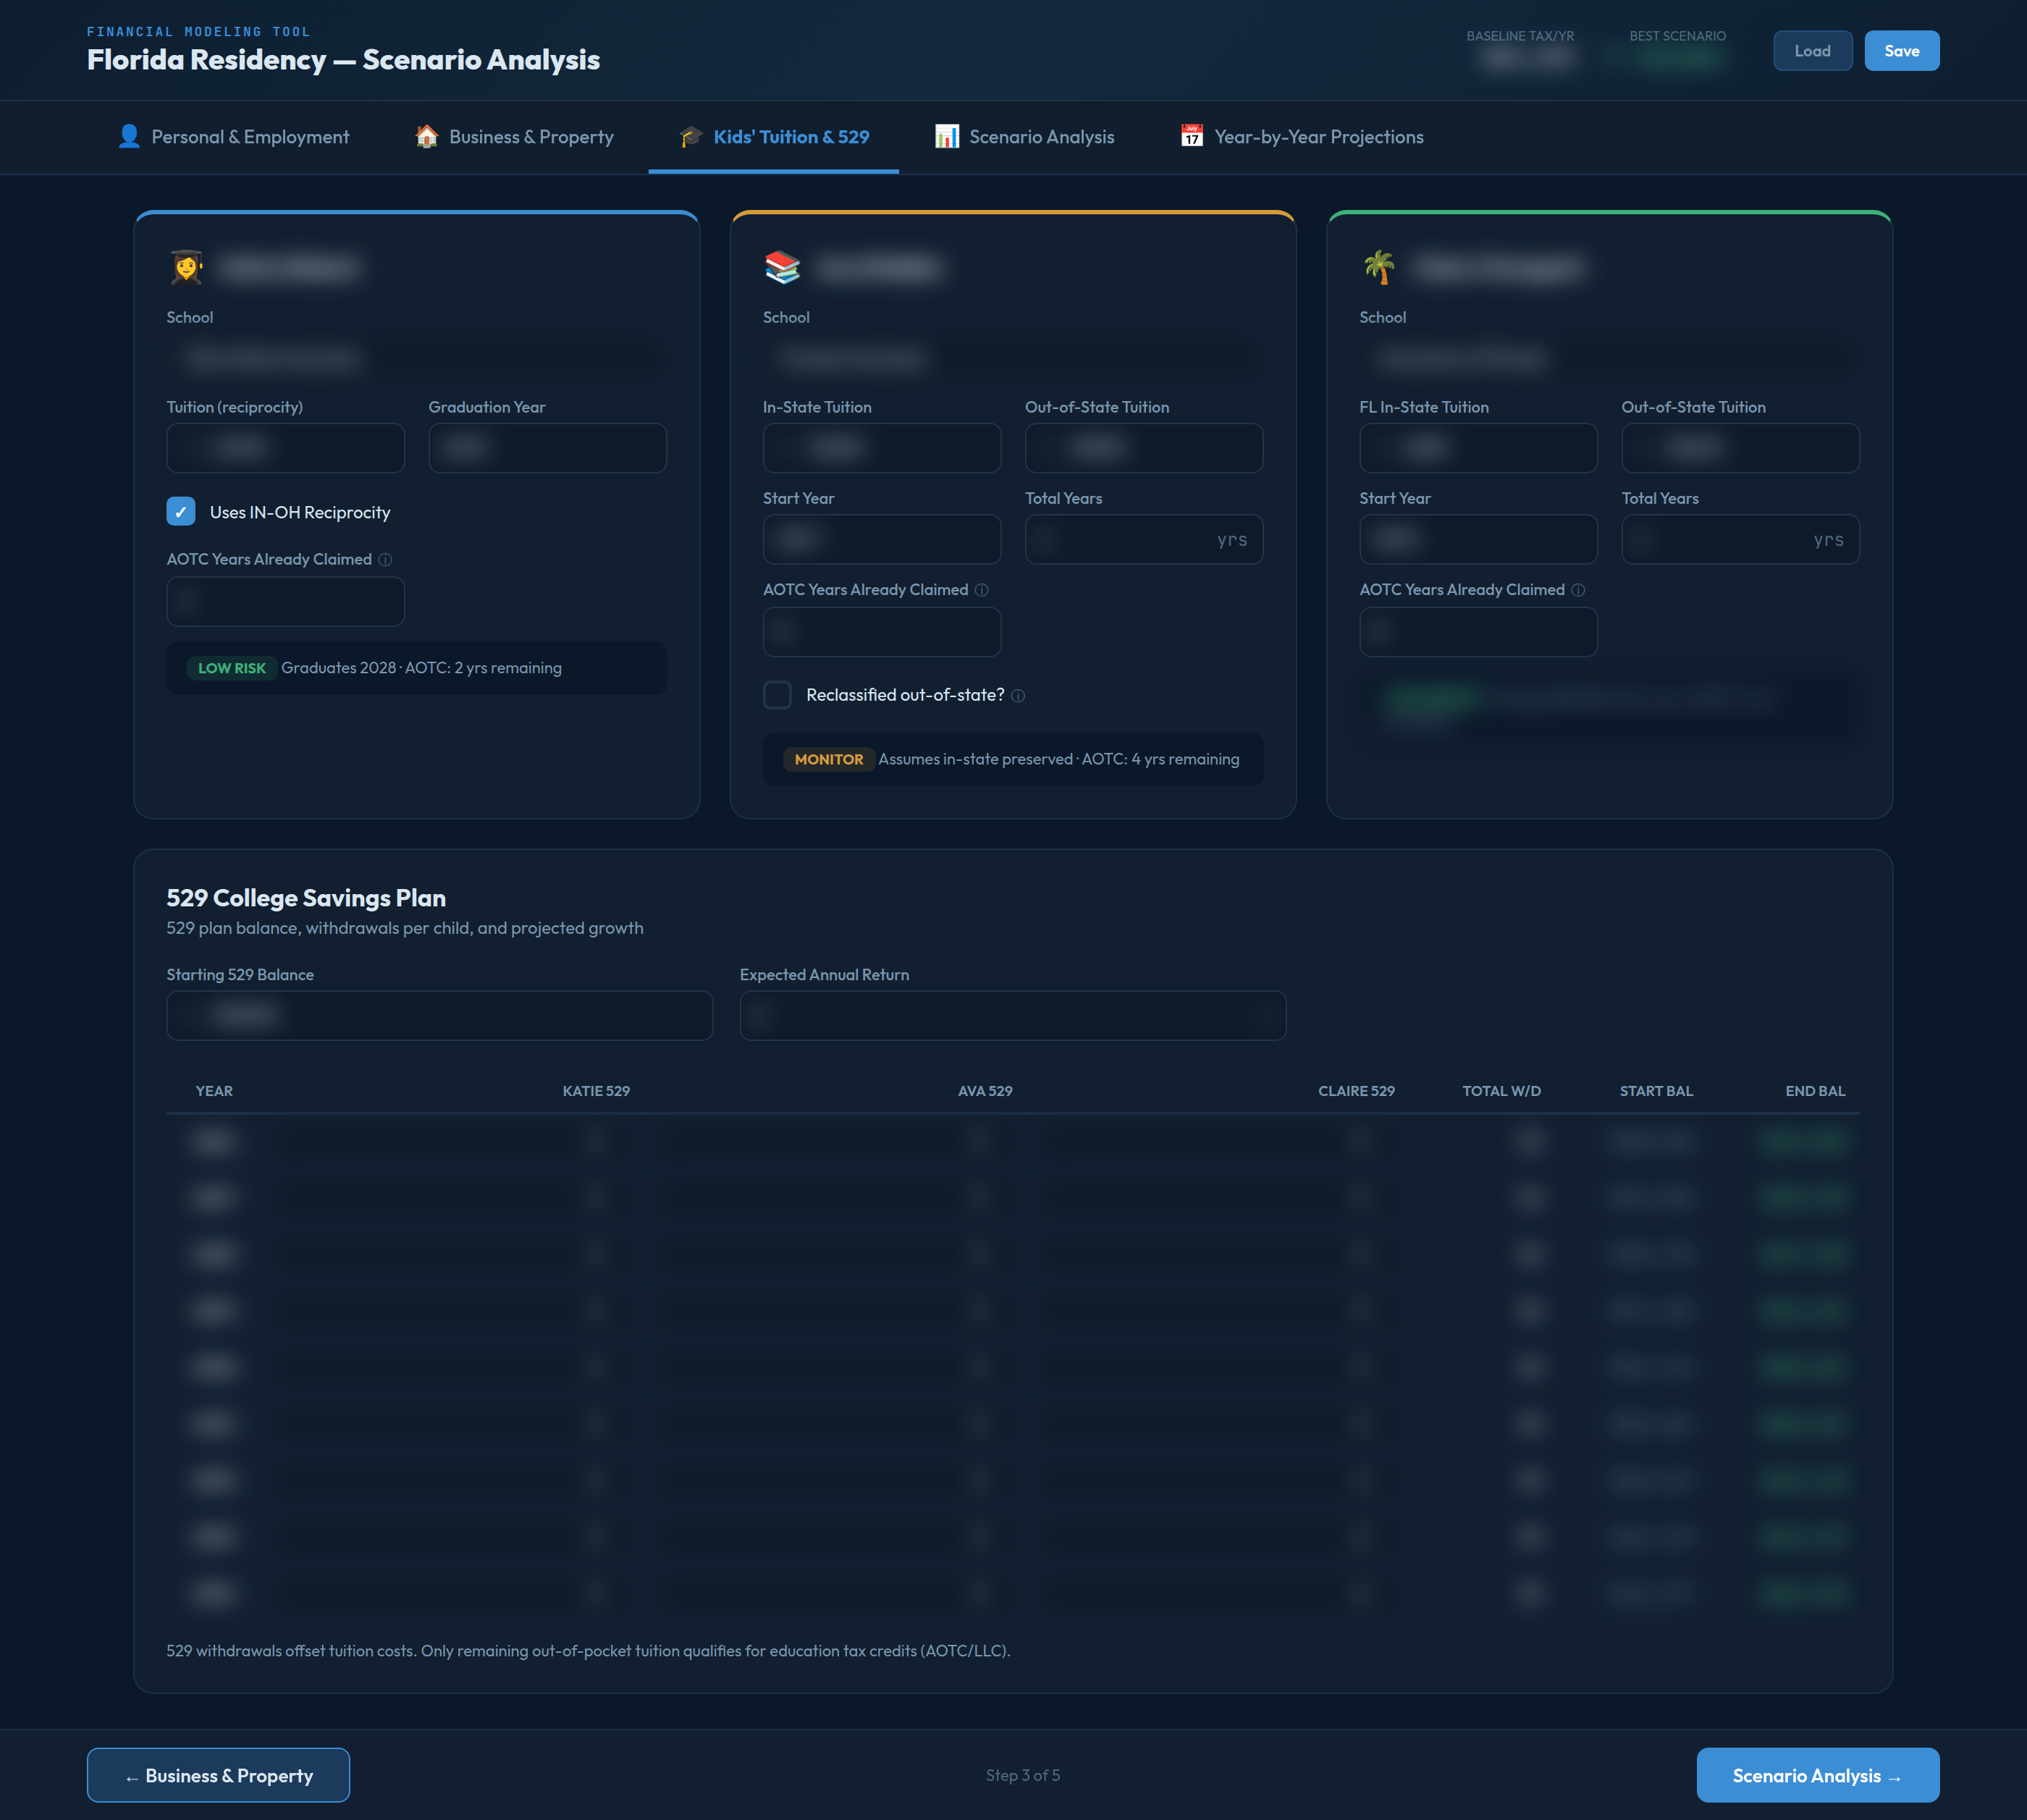This screenshot has width=2027, height=1820.
Task: Click the house icon on Business & Property tab
Action: pyautogui.click(x=427, y=137)
